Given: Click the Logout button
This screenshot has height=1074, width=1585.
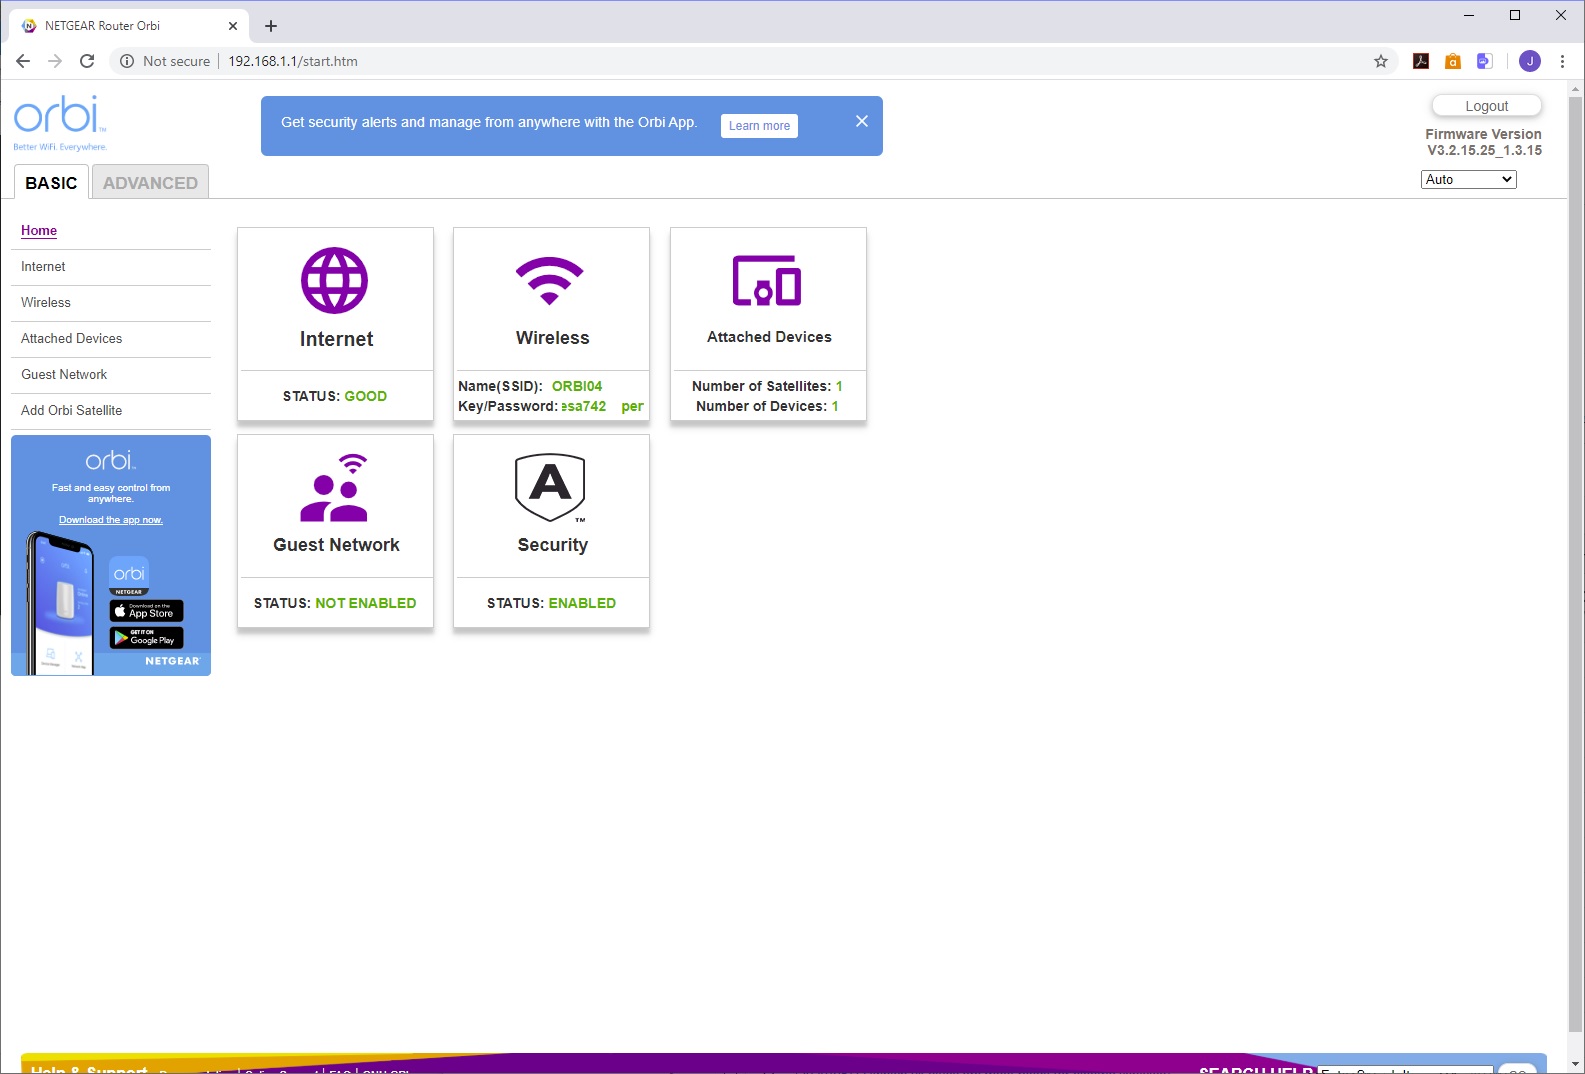Looking at the screenshot, I should pos(1486,106).
